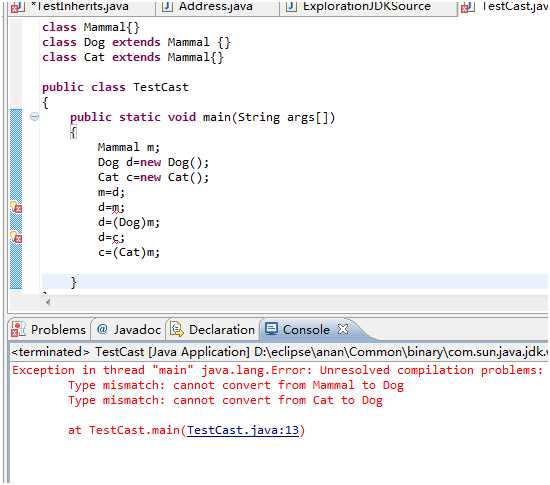Click the console line 'cannot convert from Cat to Dog'
This screenshot has height=485, width=550.
click(225, 400)
